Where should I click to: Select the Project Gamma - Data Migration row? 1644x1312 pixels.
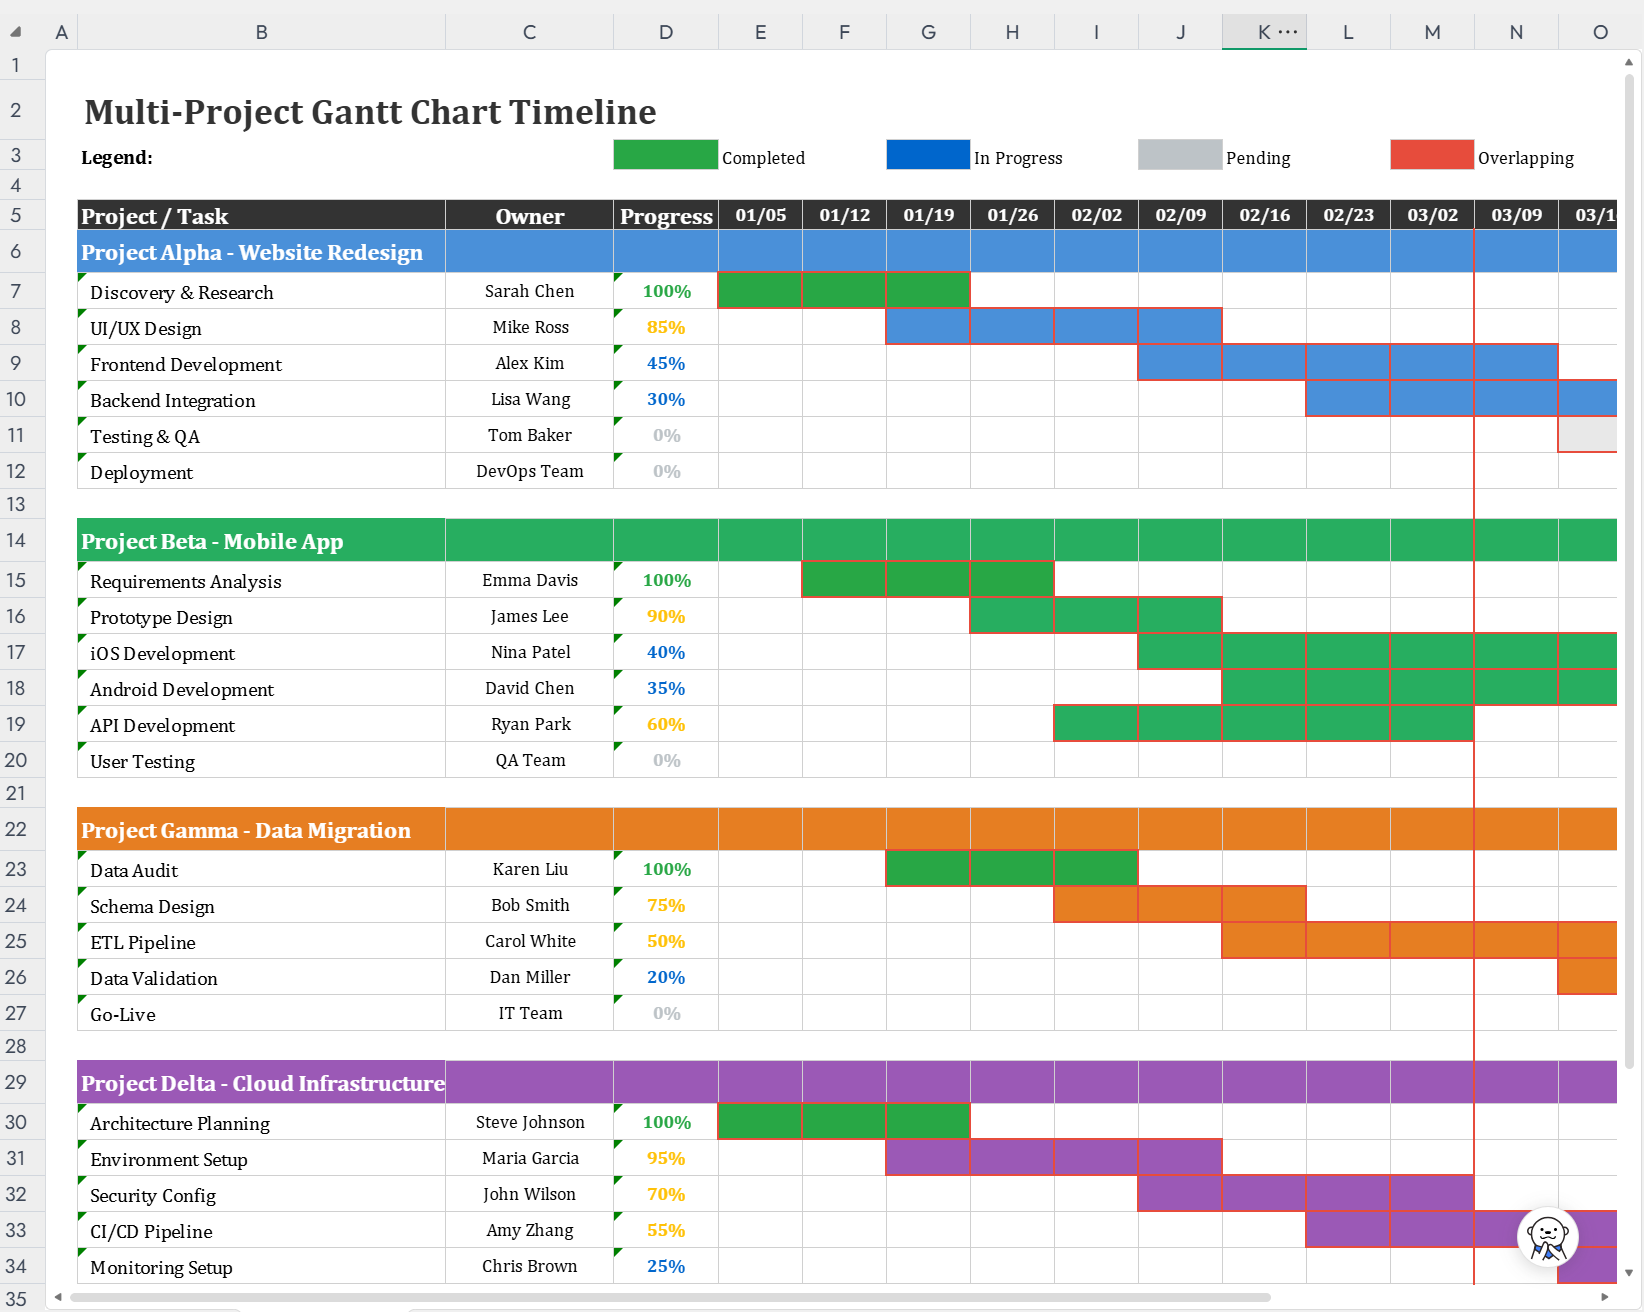coord(847,829)
